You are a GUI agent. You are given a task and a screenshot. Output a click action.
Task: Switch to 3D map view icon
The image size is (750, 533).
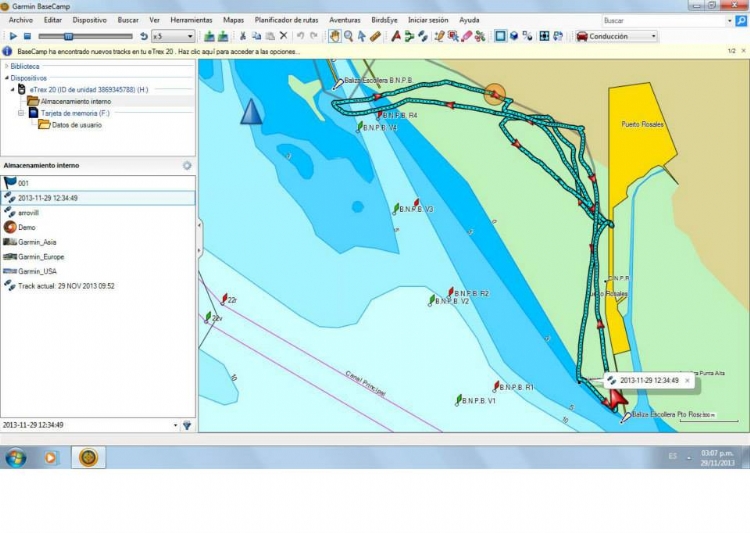coord(514,36)
